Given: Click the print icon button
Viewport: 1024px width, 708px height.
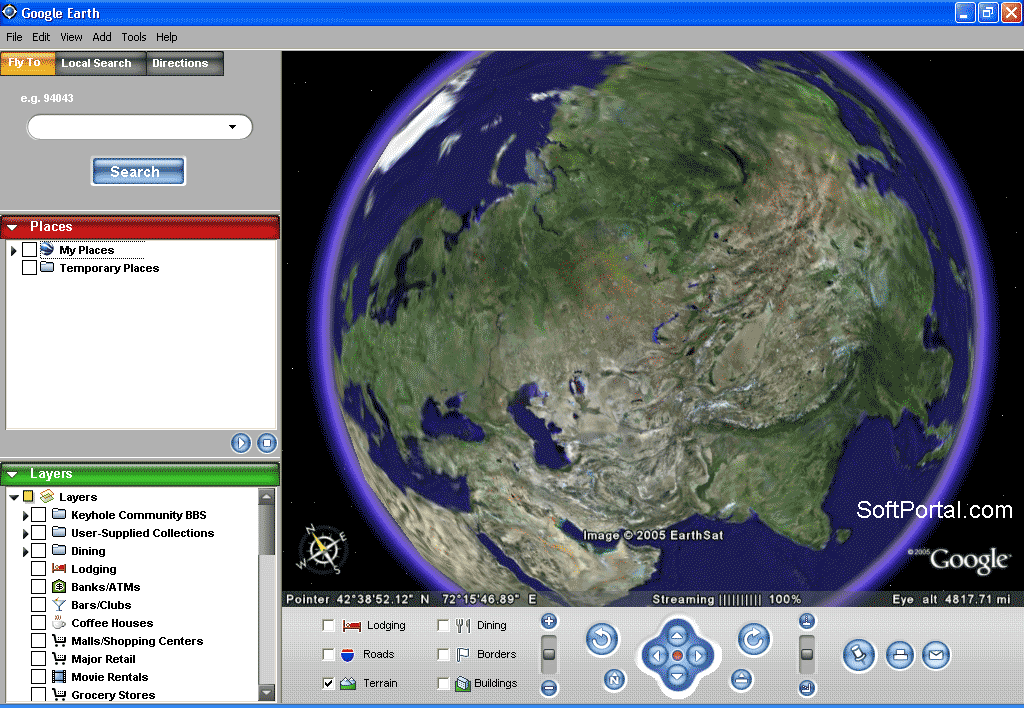Looking at the screenshot, I should click(900, 656).
